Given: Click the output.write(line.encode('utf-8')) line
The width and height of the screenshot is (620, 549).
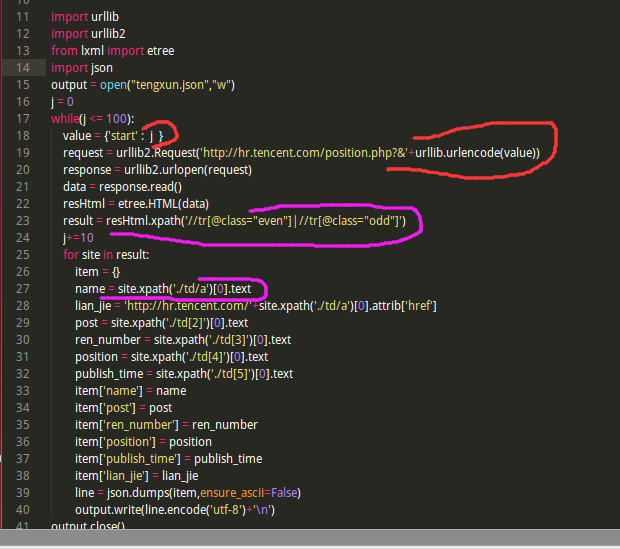Looking at the screenshot, I should coord(175,510).
